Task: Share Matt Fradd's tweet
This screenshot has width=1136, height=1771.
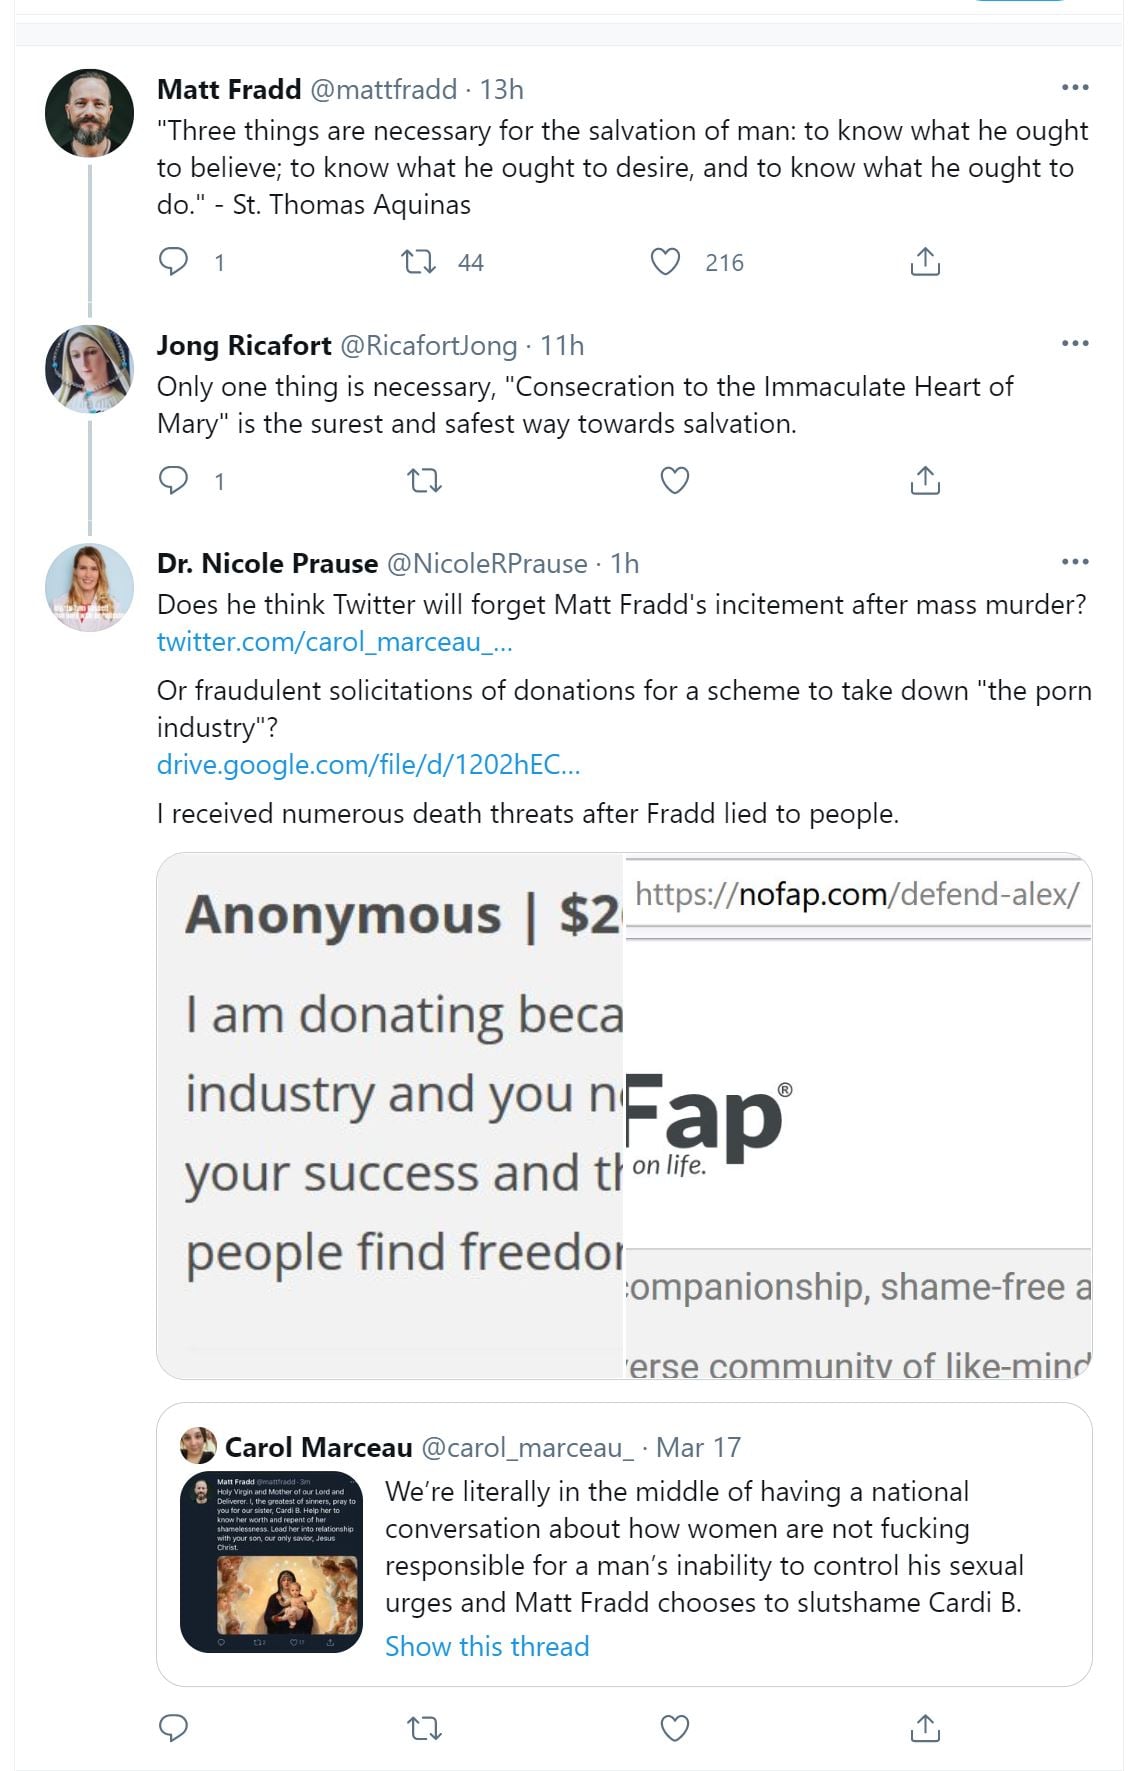Action: [925, 262]
